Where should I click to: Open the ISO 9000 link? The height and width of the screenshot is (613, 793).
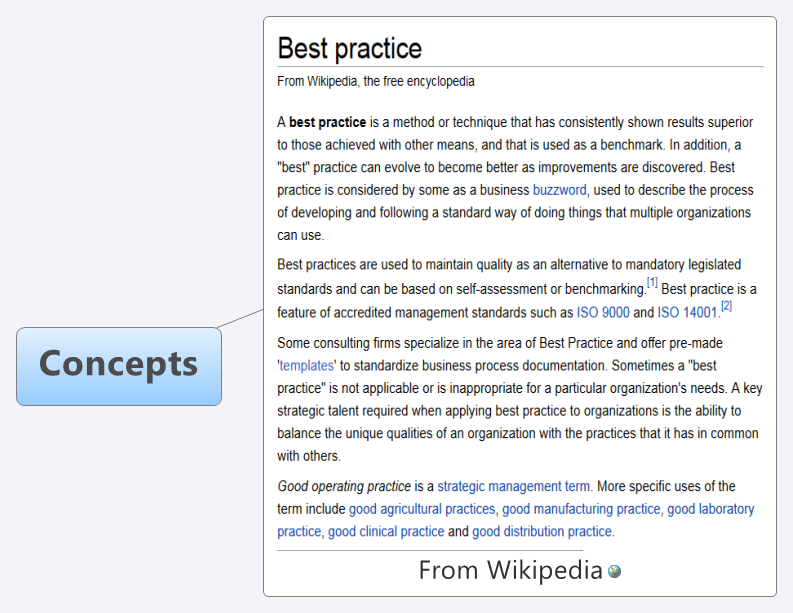(603, 313)
